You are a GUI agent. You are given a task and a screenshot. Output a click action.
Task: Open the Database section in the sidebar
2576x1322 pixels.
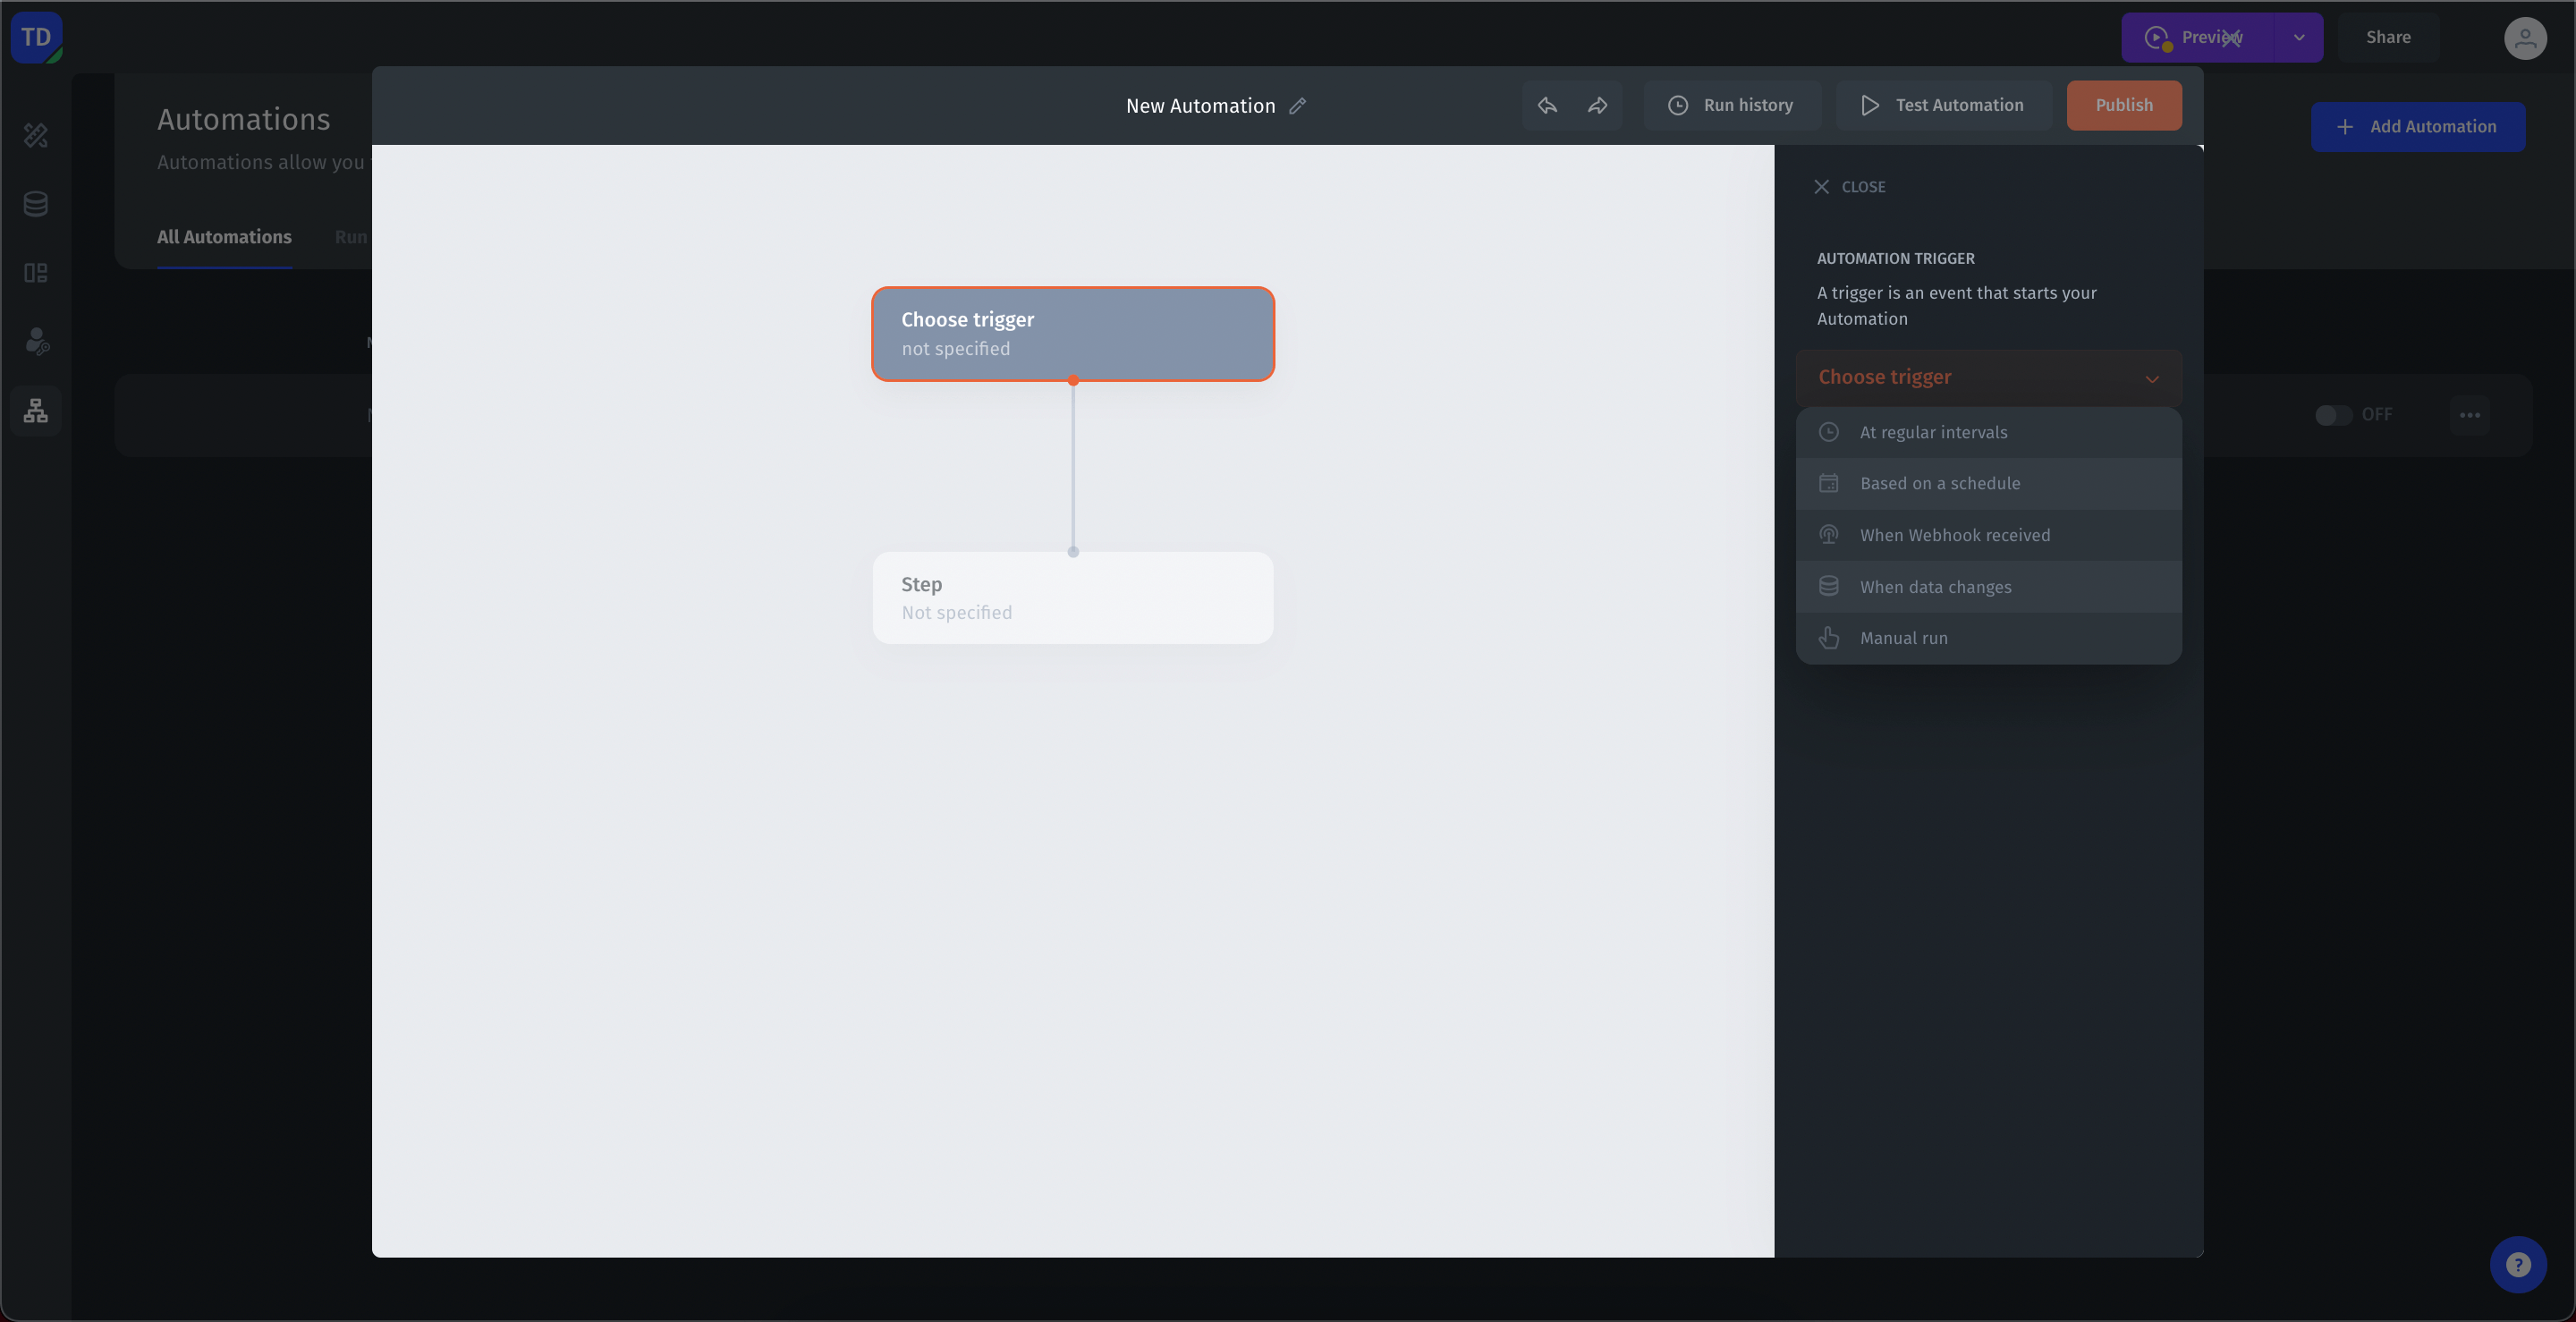pos(36,203)
